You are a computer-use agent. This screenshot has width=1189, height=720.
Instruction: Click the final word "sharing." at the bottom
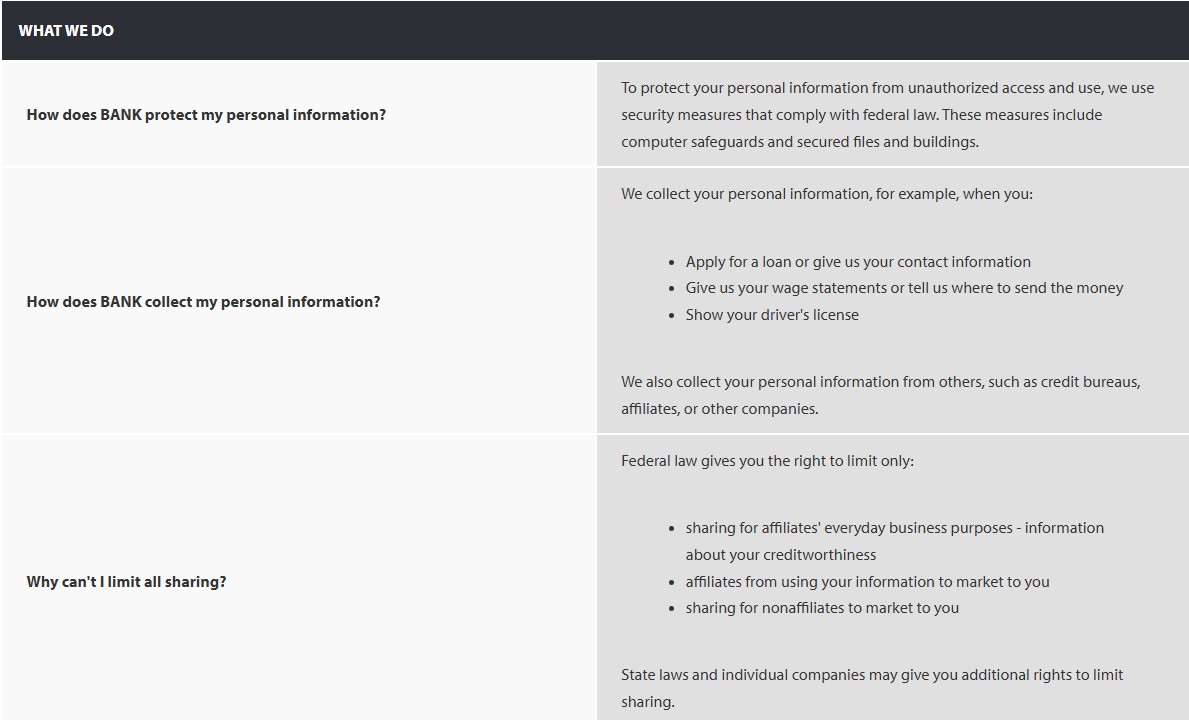coord(647,702)
